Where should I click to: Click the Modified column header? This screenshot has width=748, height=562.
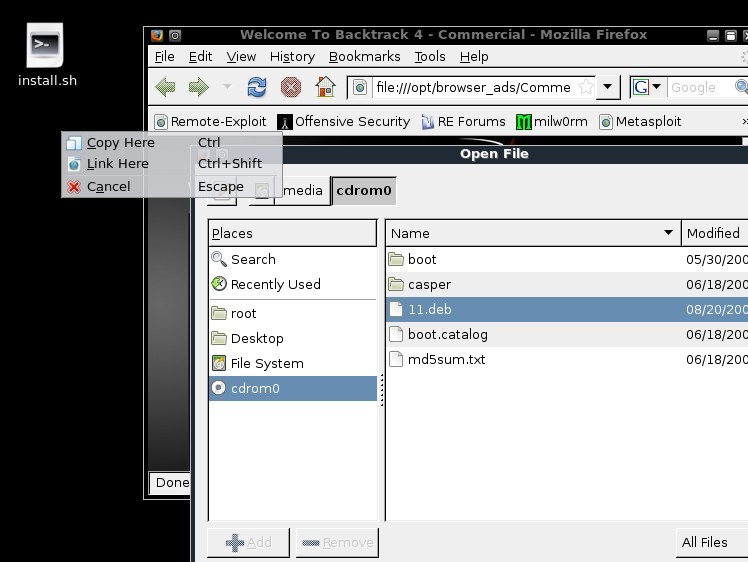click(715, 233)
